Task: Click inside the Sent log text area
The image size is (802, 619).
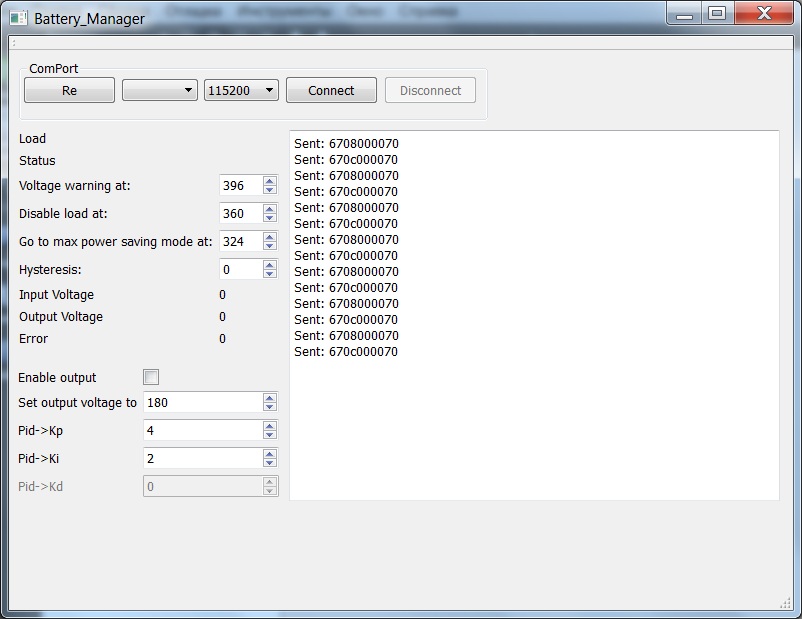Action: [x=534, y=430]
